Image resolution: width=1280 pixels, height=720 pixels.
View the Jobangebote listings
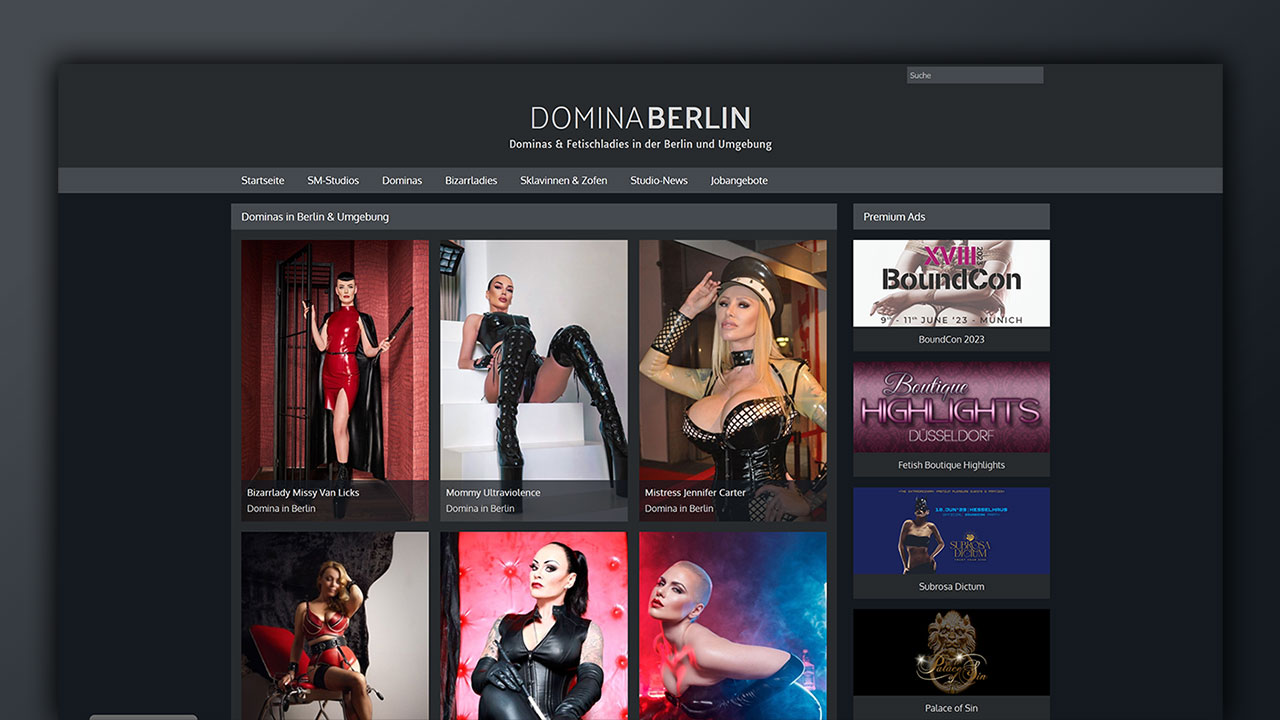(739, 180)
